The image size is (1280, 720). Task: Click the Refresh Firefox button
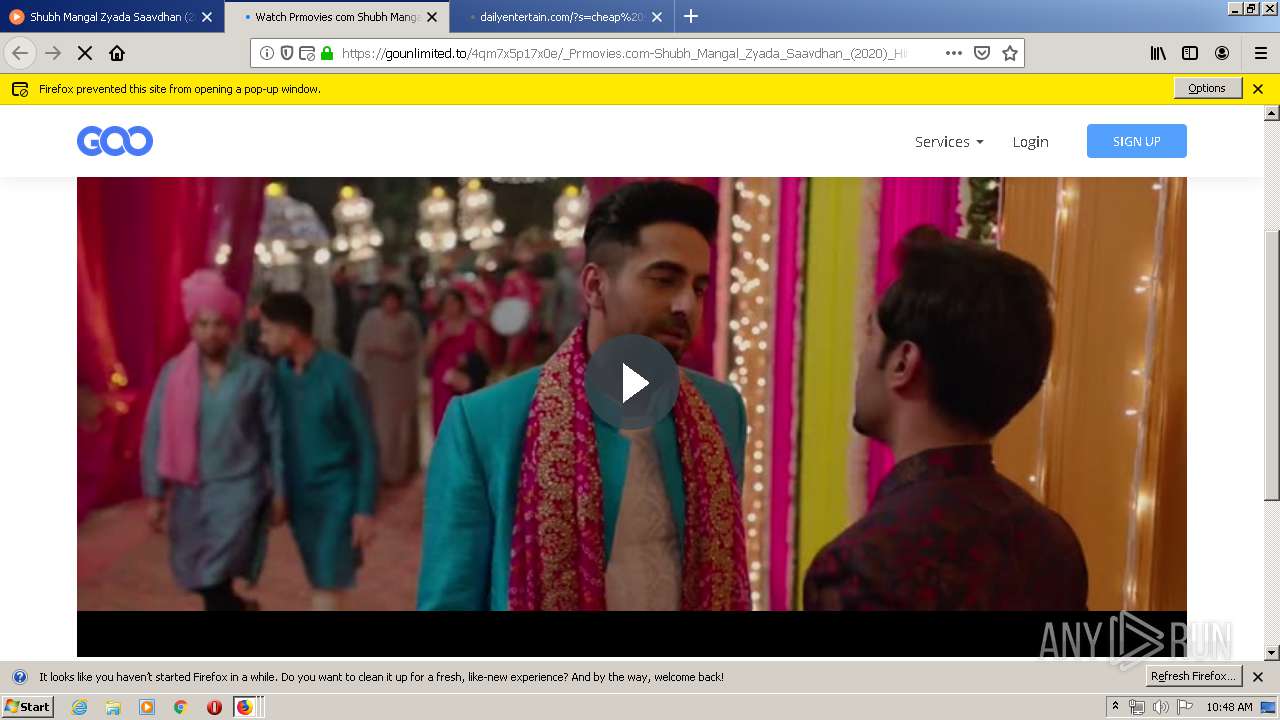pos(1194,676)
